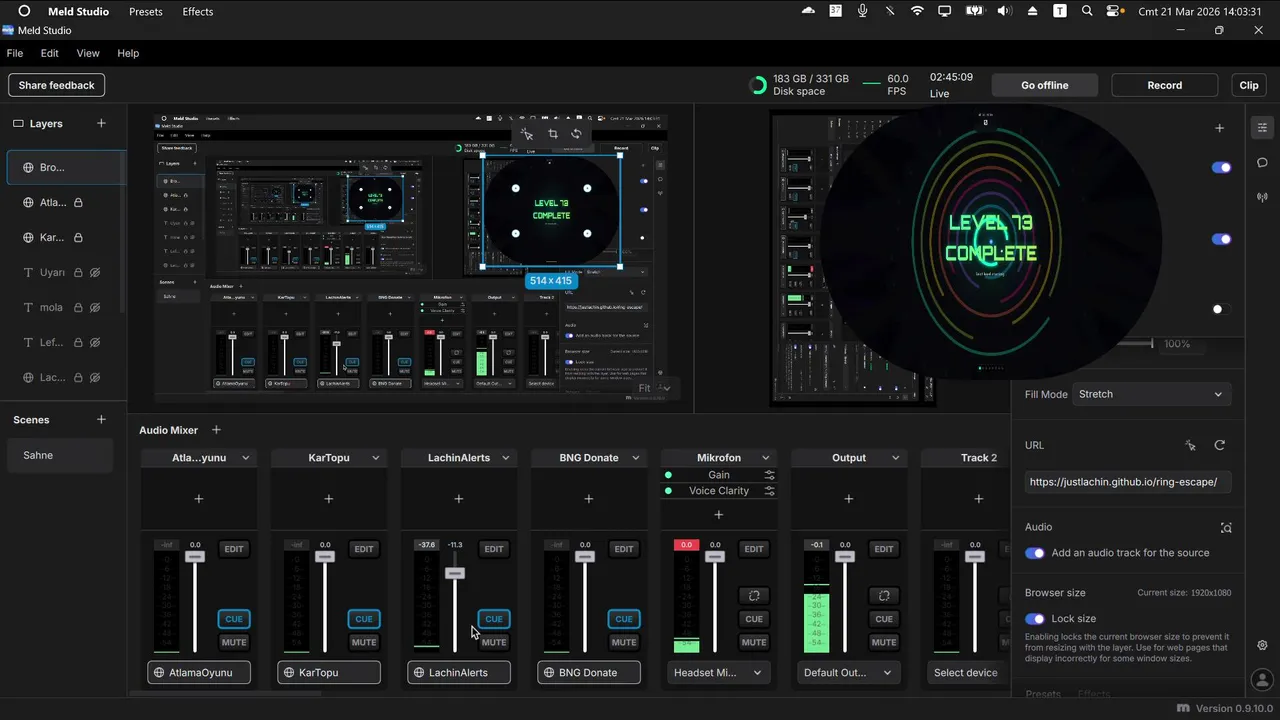This screenshot has height=720, width=1280.
Task: Expand KarTopu track header dropdown
Action: (x=376, y=458)
